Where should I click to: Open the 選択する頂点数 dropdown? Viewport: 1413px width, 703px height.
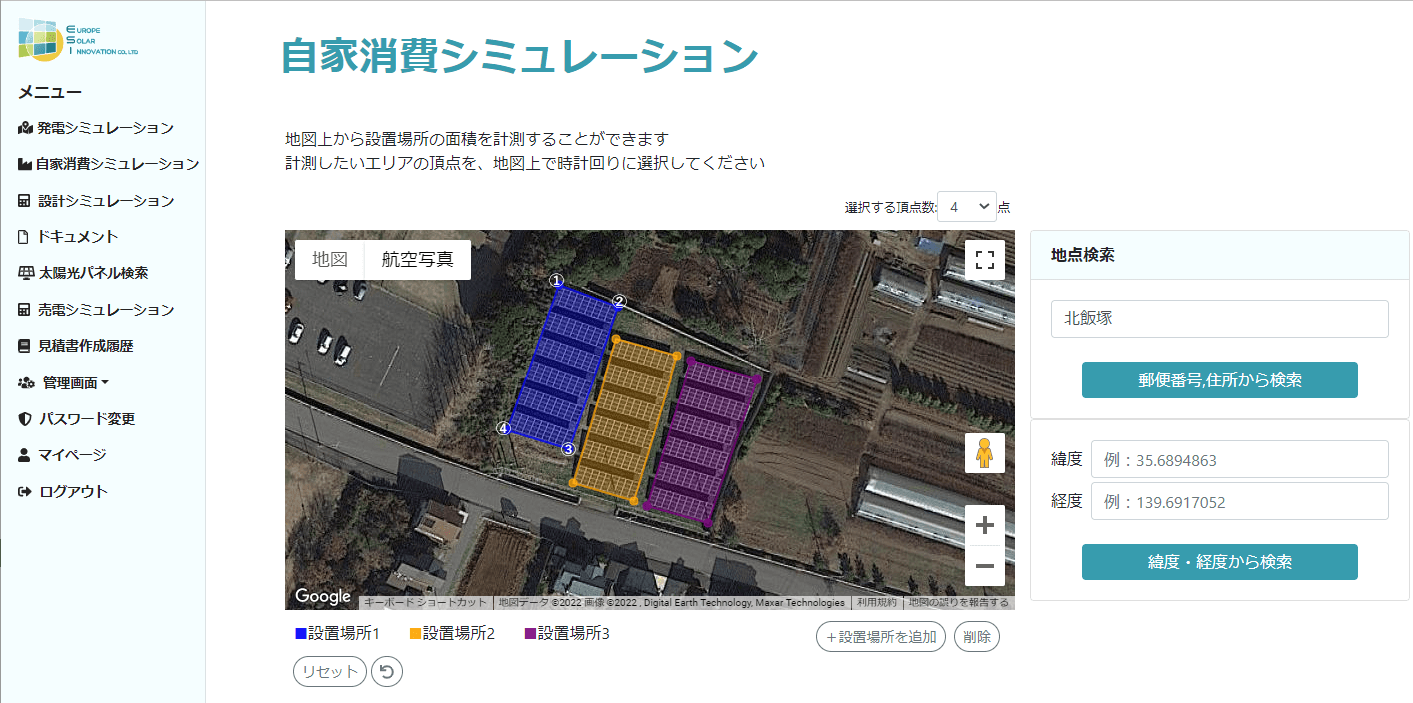pos(967,207)
